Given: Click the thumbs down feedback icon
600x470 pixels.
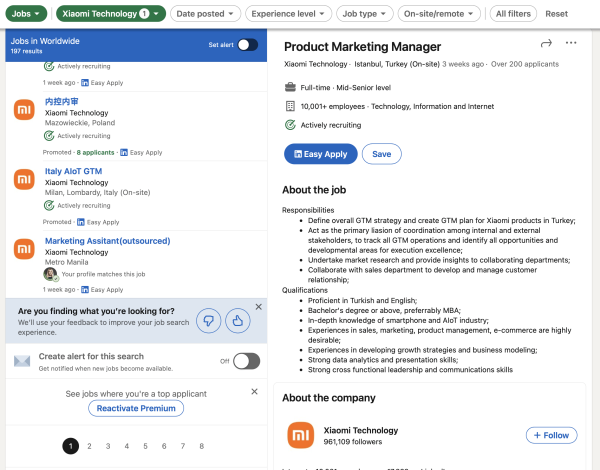Looking at the screenshot, I should (208, 320).
